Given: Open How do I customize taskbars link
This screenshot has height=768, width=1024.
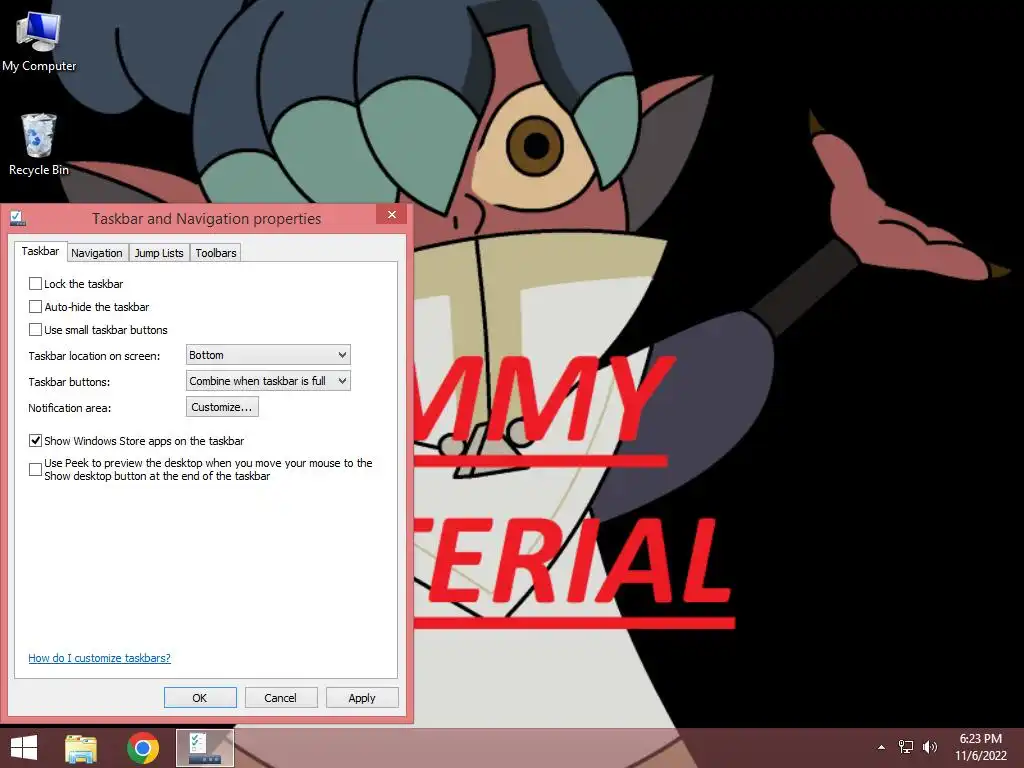Looking at the screenshot, I should [99, 658].
